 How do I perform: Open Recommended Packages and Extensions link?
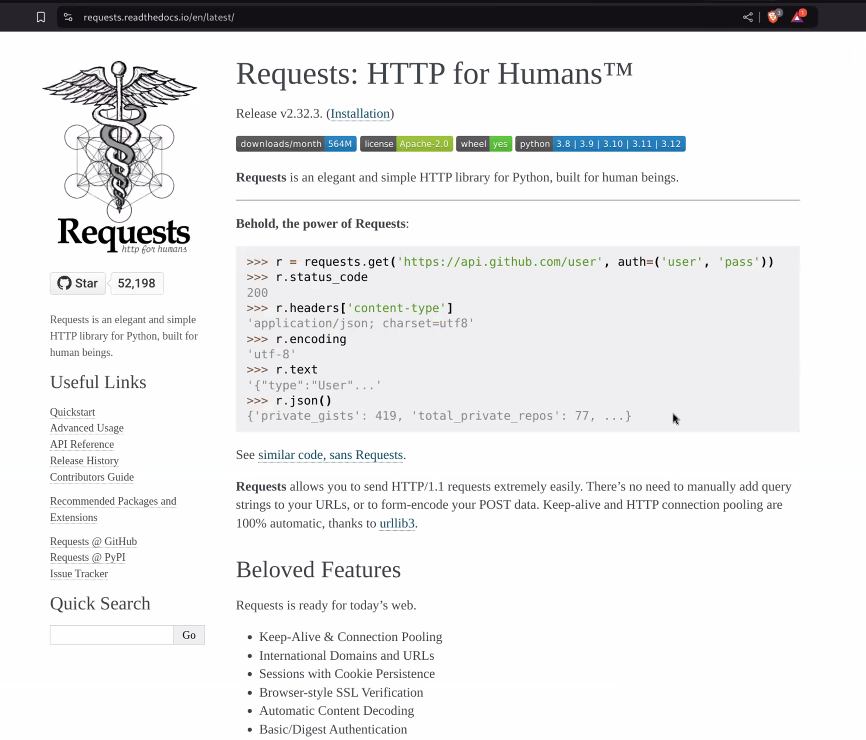[x=113, y=509]
